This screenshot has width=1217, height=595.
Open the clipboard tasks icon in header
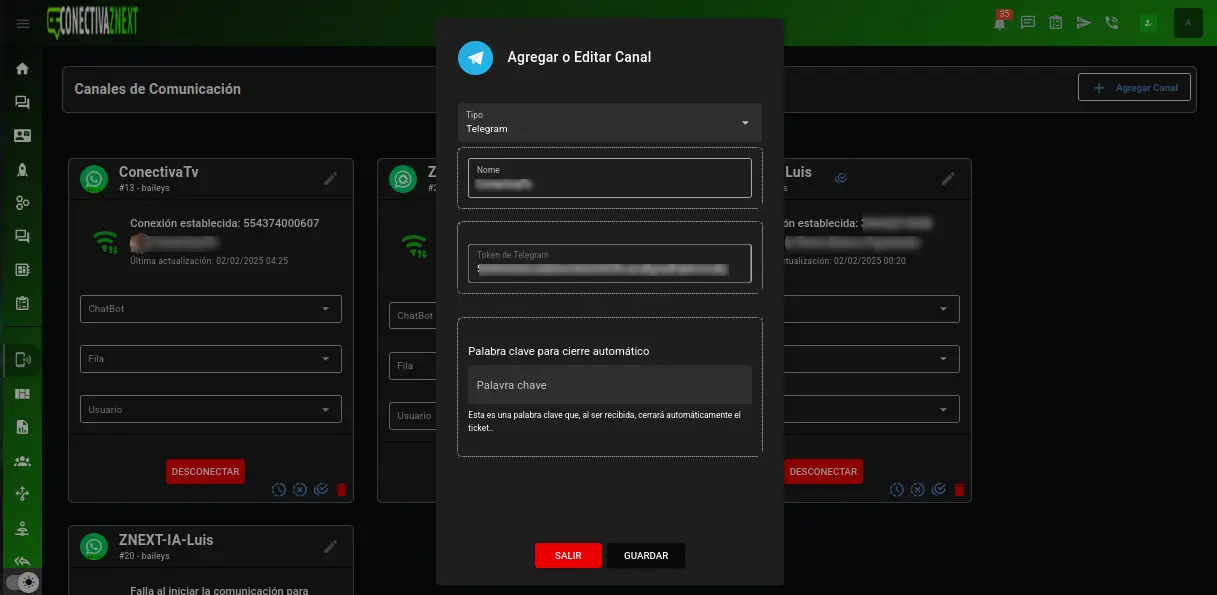point(1055,23)
